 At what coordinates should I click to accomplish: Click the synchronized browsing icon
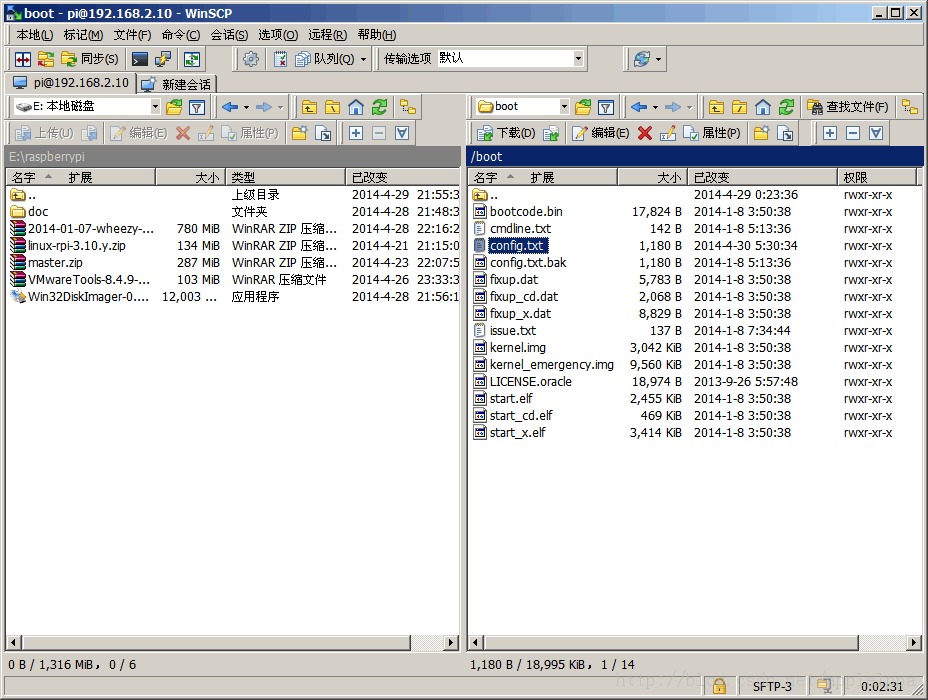coord(192,59)
